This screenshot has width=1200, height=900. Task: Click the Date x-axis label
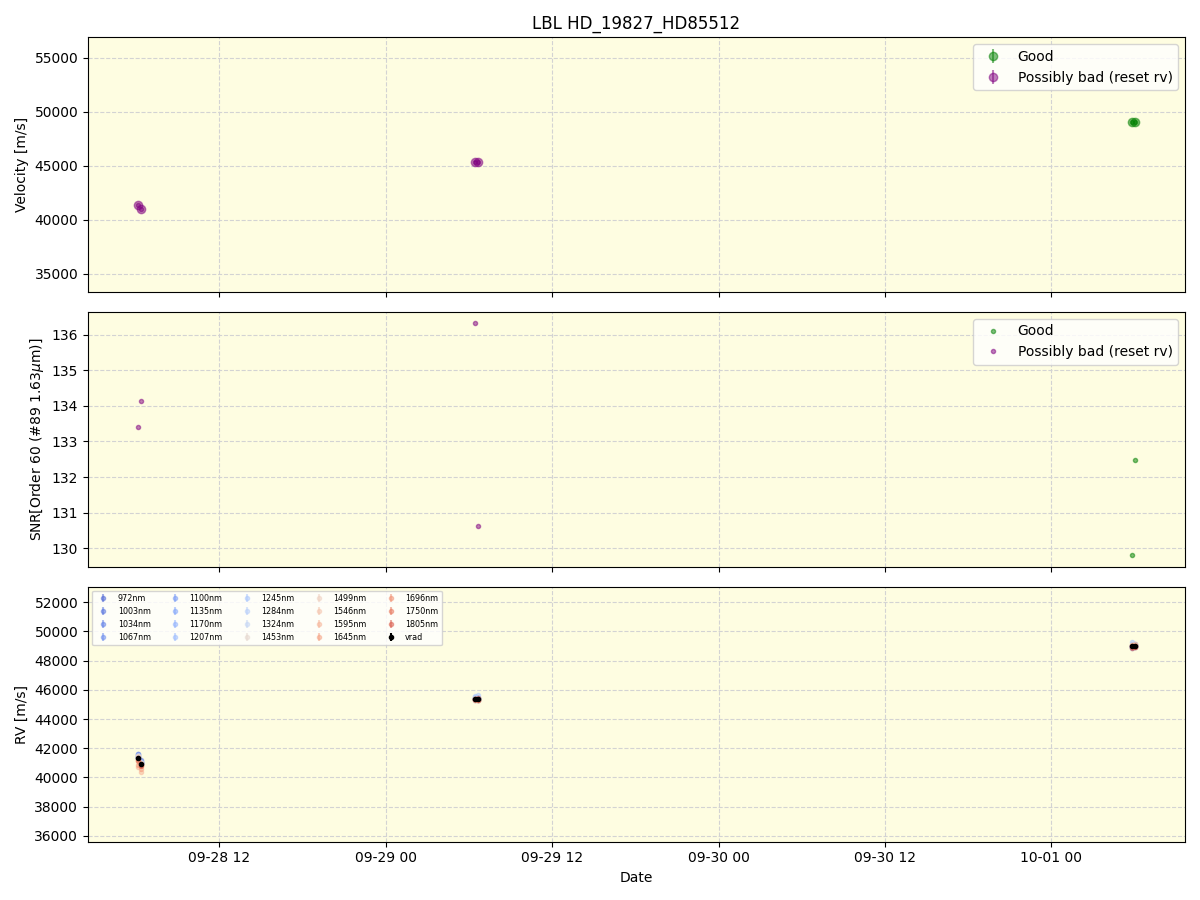point(636,877)
